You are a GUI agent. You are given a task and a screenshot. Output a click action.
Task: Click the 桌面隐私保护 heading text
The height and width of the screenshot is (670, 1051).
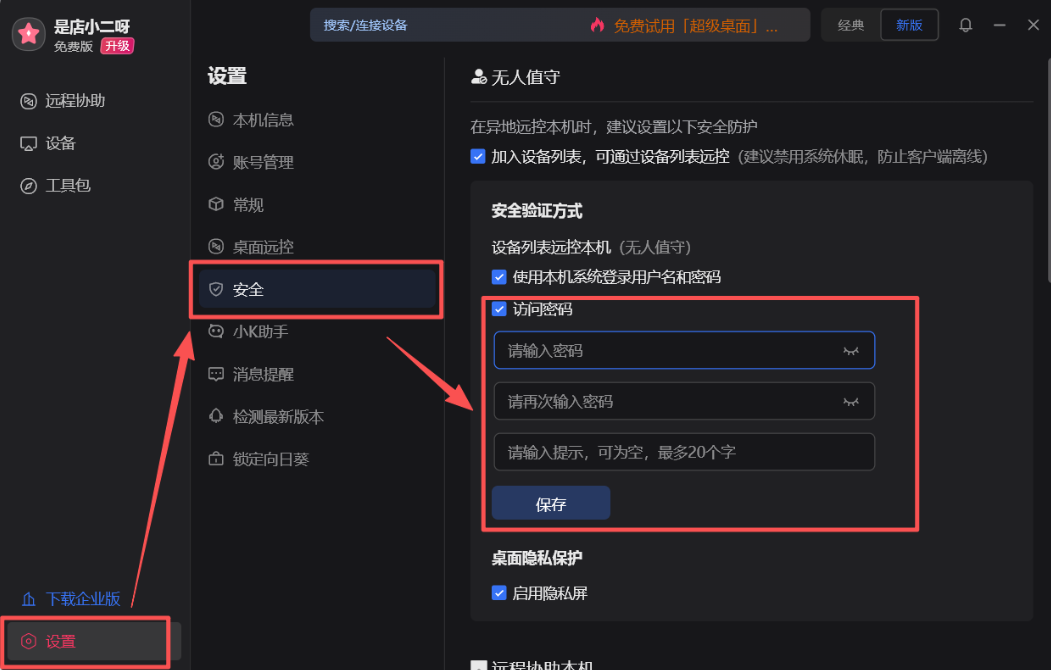(x=537, y=558)
